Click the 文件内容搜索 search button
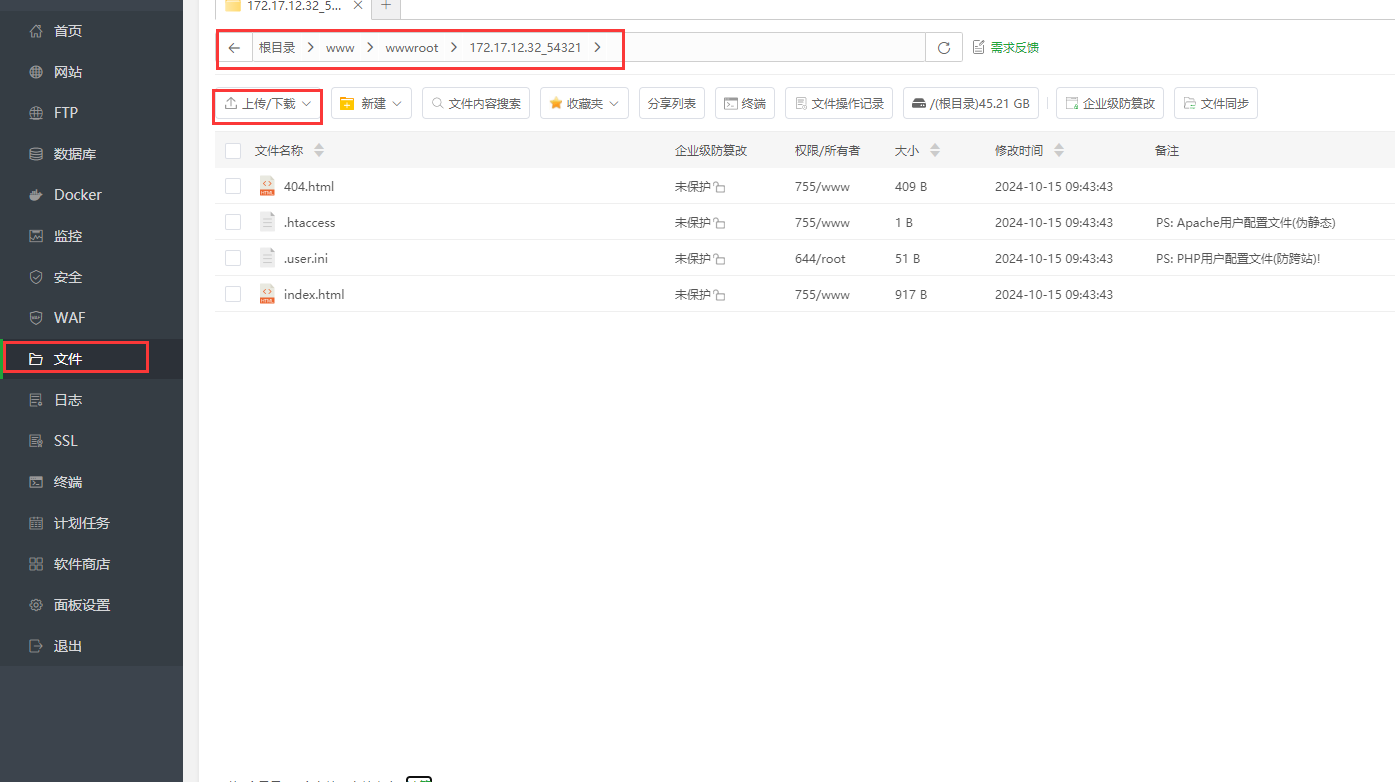Viewport: 1395px width, 782px height. click(x=476, y=103)
